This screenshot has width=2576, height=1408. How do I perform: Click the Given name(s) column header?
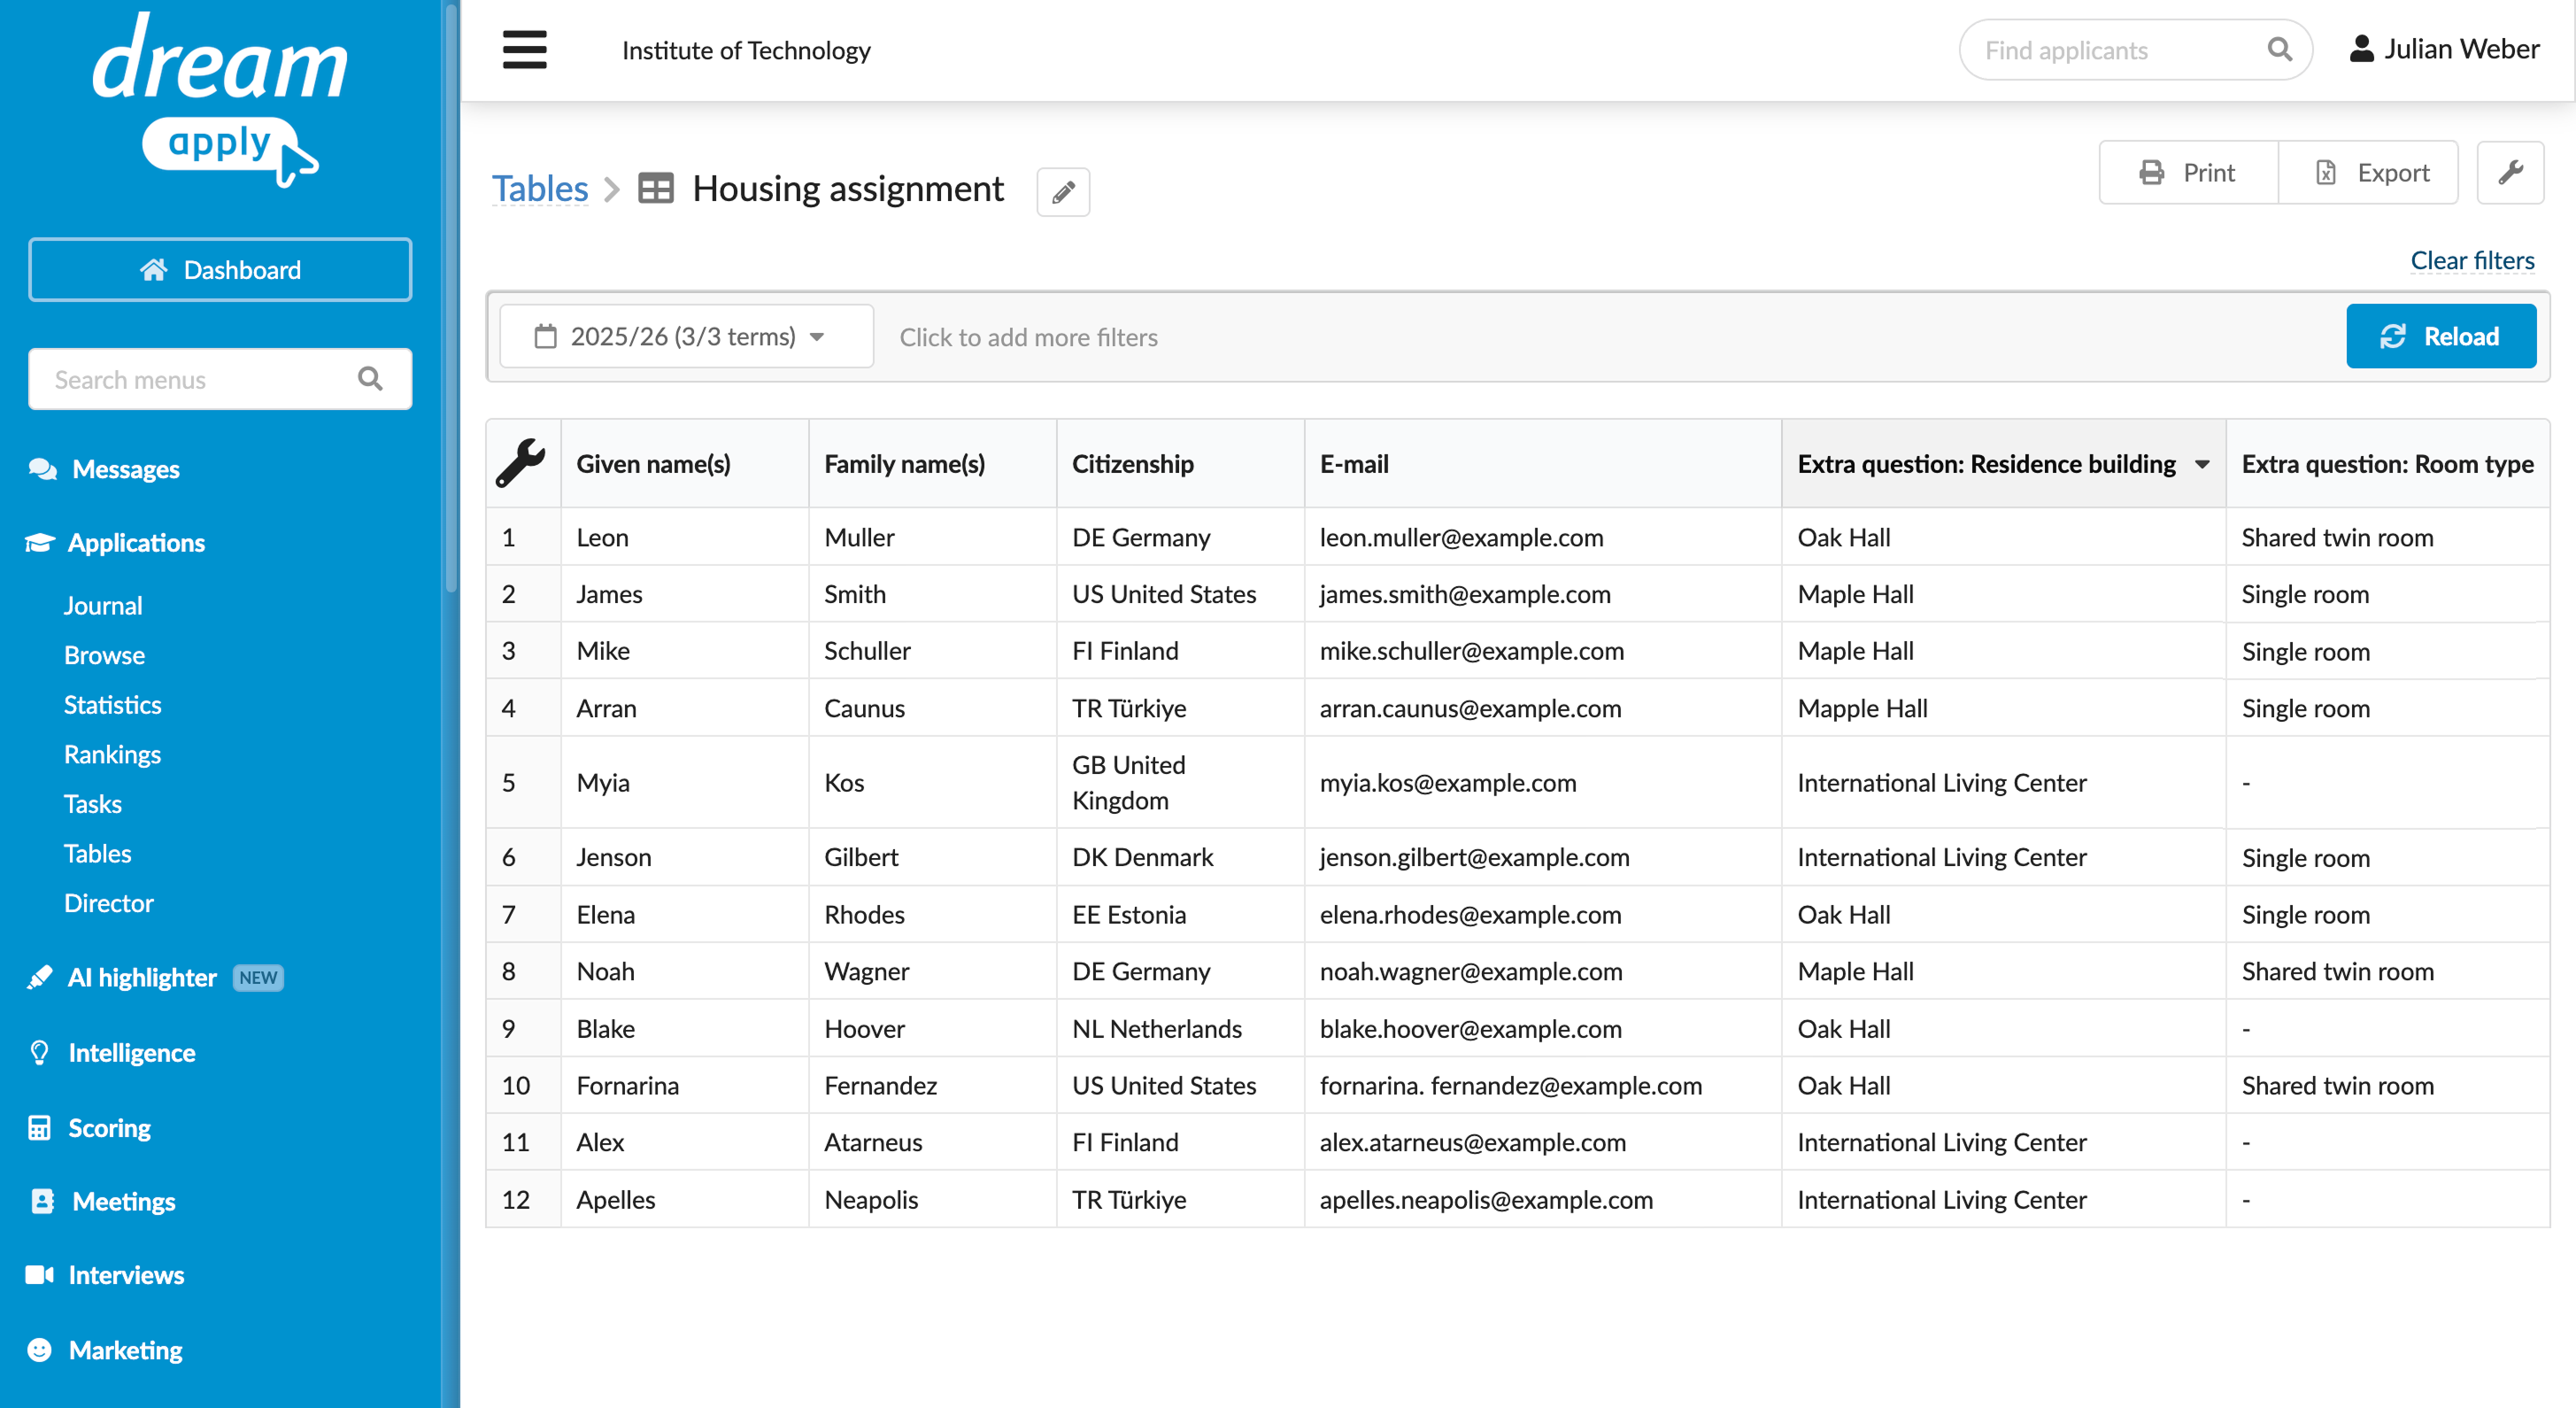(x=685, y=463)
